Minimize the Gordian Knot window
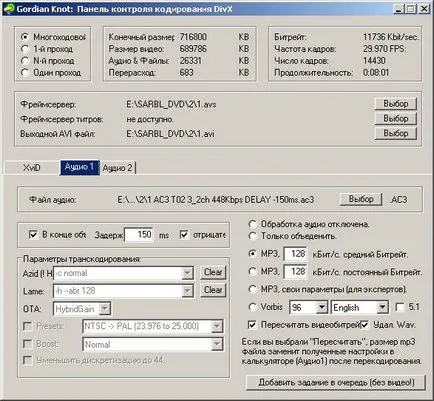The height and width of the screenshot is (401, 434). [x=398, y=9]
